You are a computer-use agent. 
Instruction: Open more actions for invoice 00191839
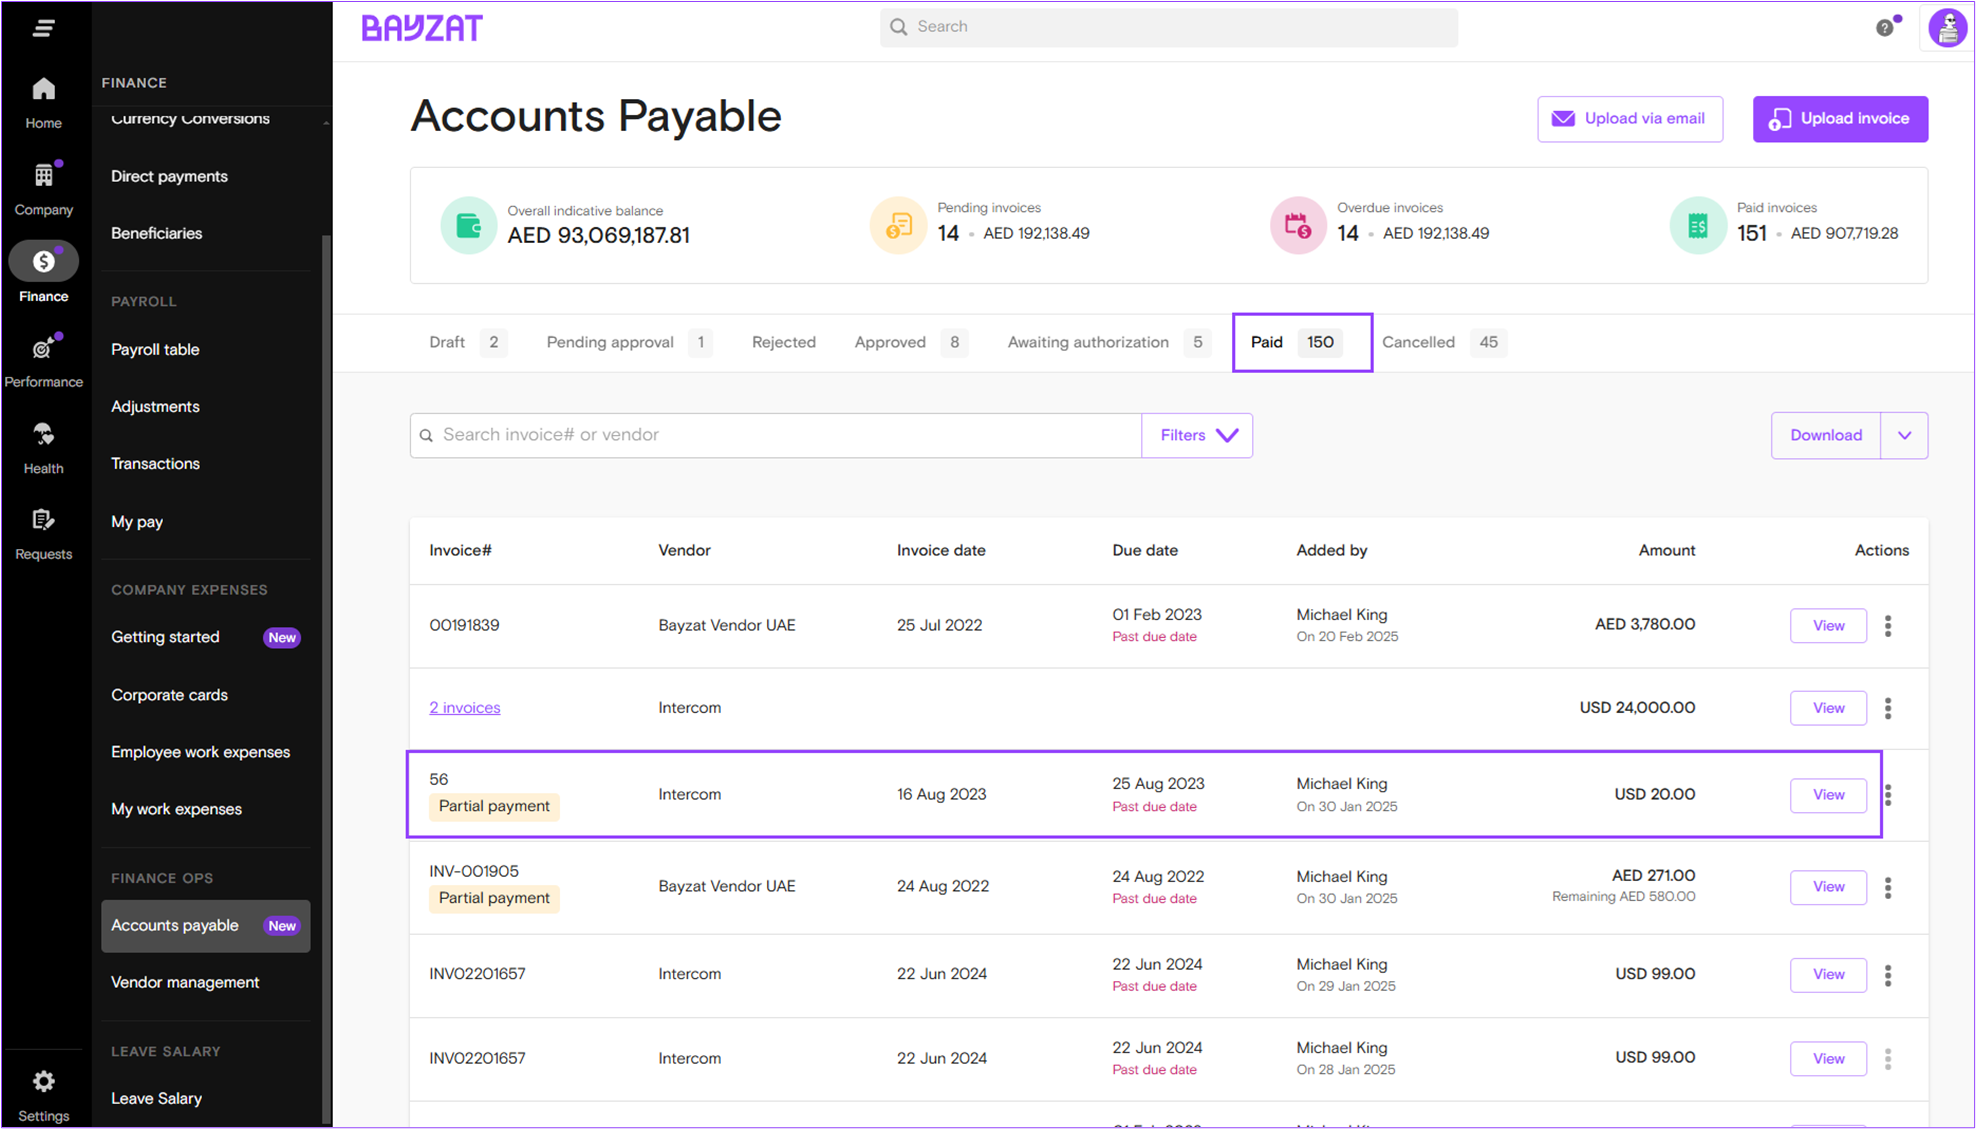(x=1888, y=626)
